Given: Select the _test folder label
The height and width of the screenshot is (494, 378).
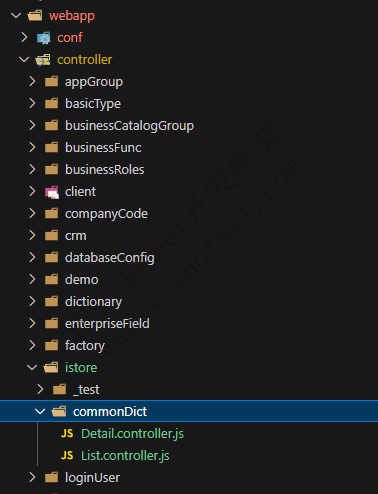Looking at the screenshot, I should tap(86, 390).
